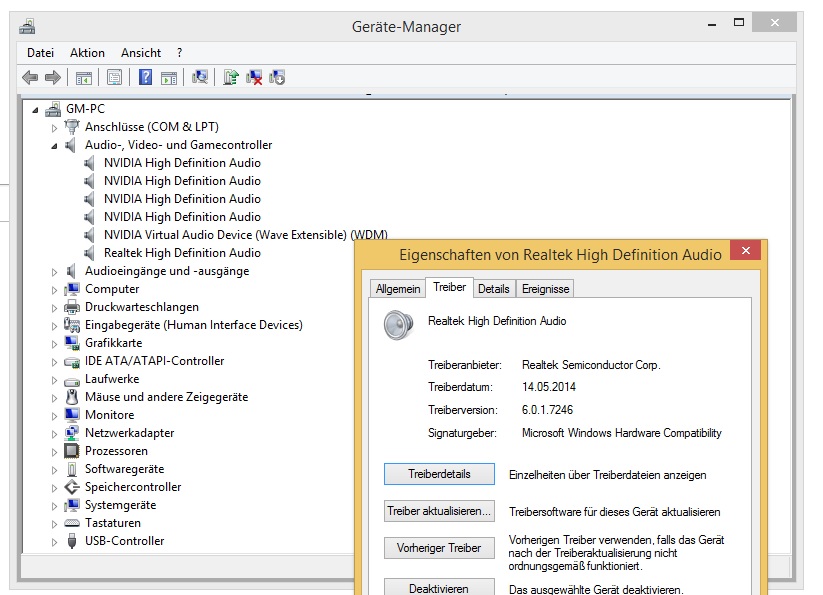
Task: Expand the Monitore node
Action: click(x=54, y=416)
